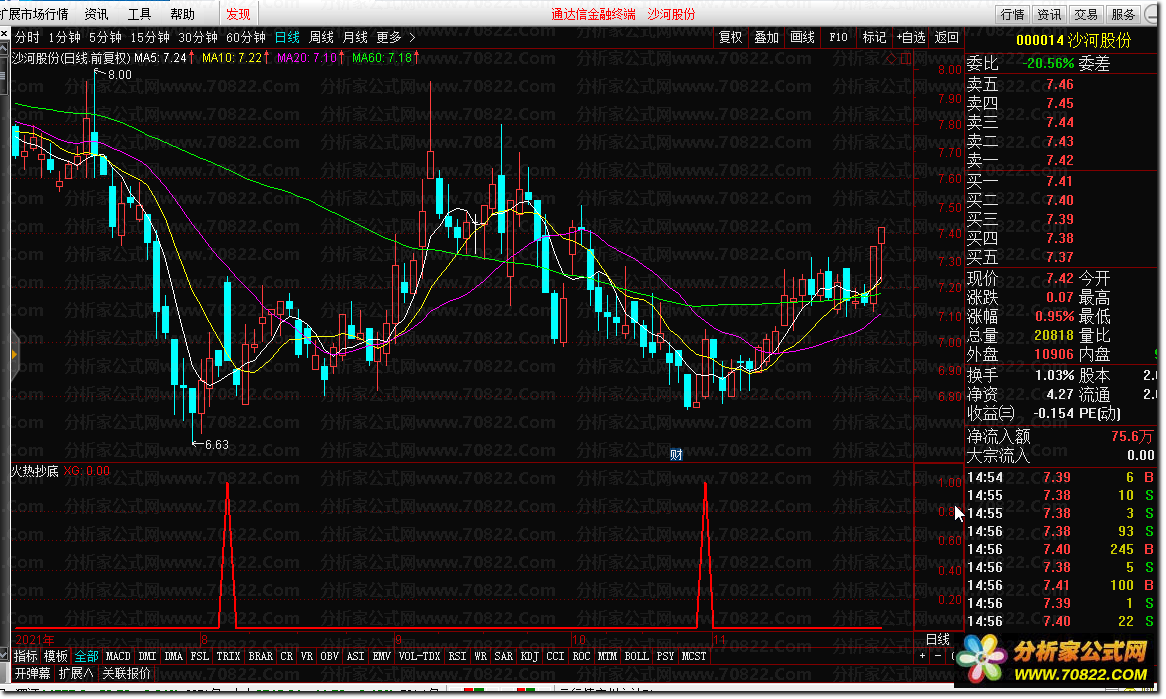Click the 资讯 button at top right
The height and width of the screenshot is (699, 1166).
pyautogui.click(x=1049, y=14)
